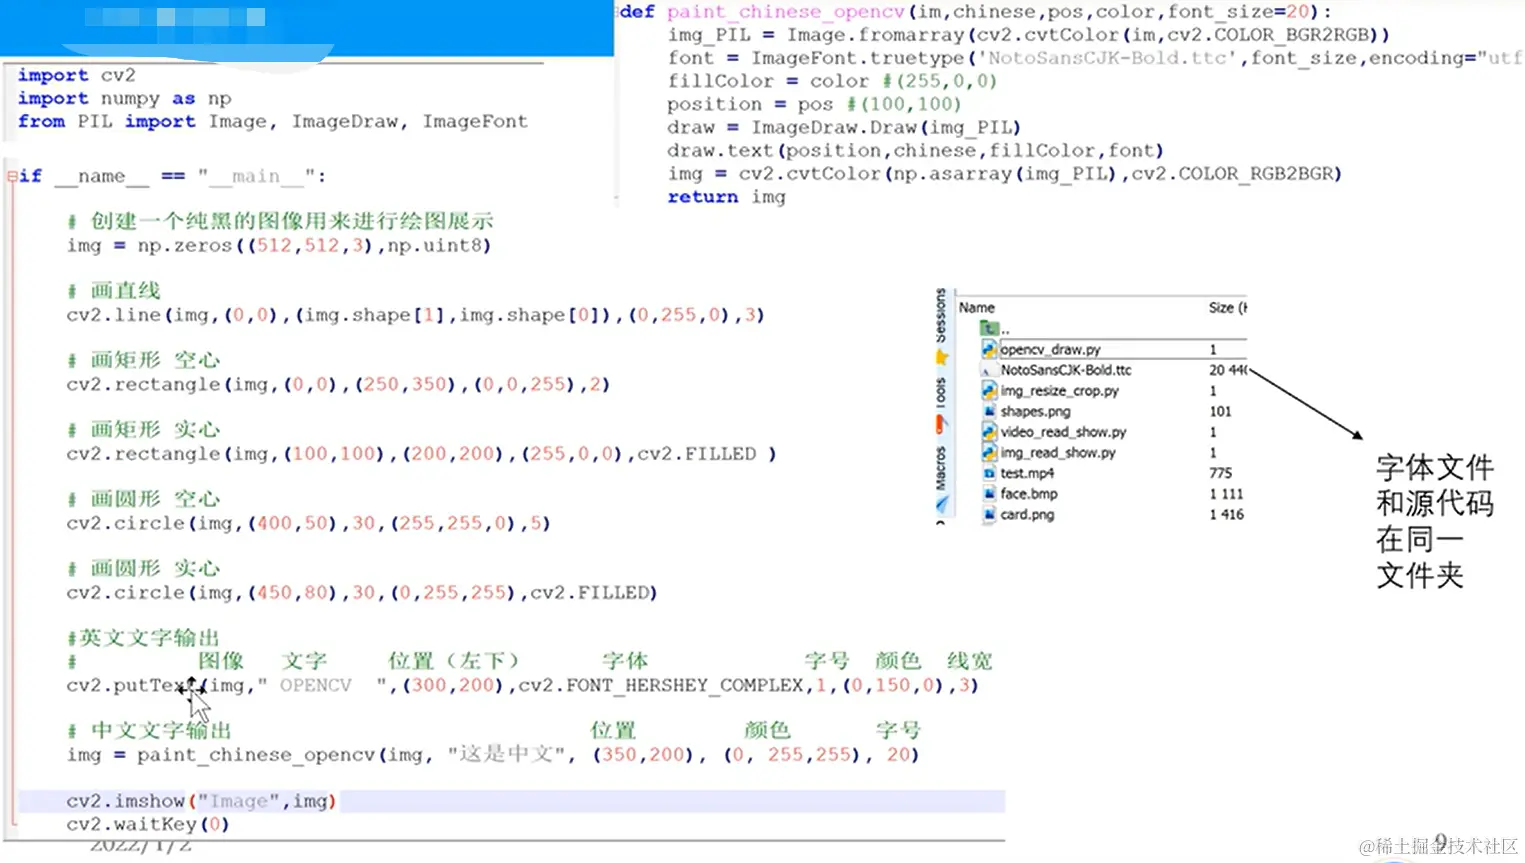Click the comment '#英文文字输出'
The width and height of the screenshot is (1525, 863).
[143, 638]
